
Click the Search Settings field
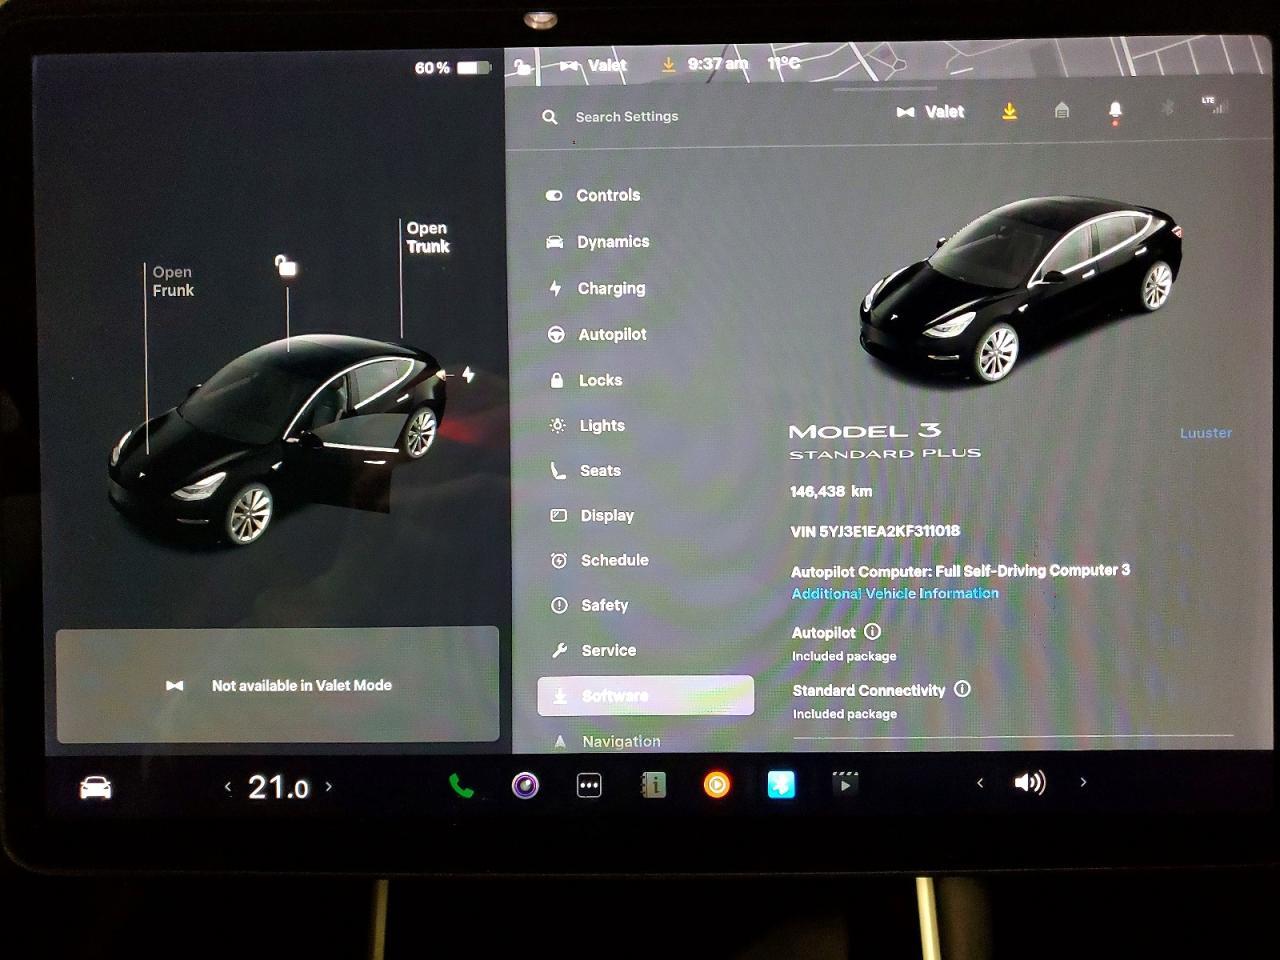pyautogui.click(x=627, y=117)
